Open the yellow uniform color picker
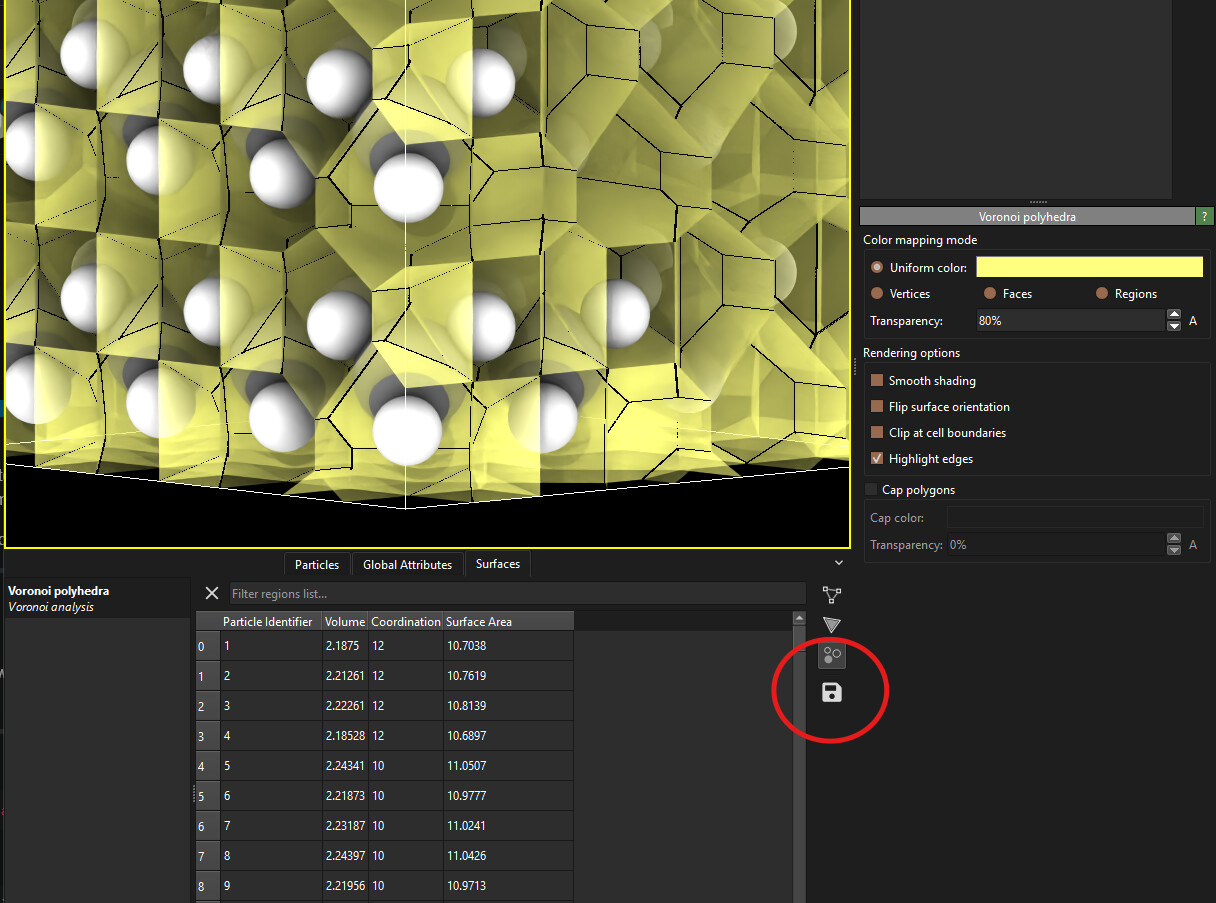The height and width of the screenshot is (903, 1216). (x=1089, y=267)
